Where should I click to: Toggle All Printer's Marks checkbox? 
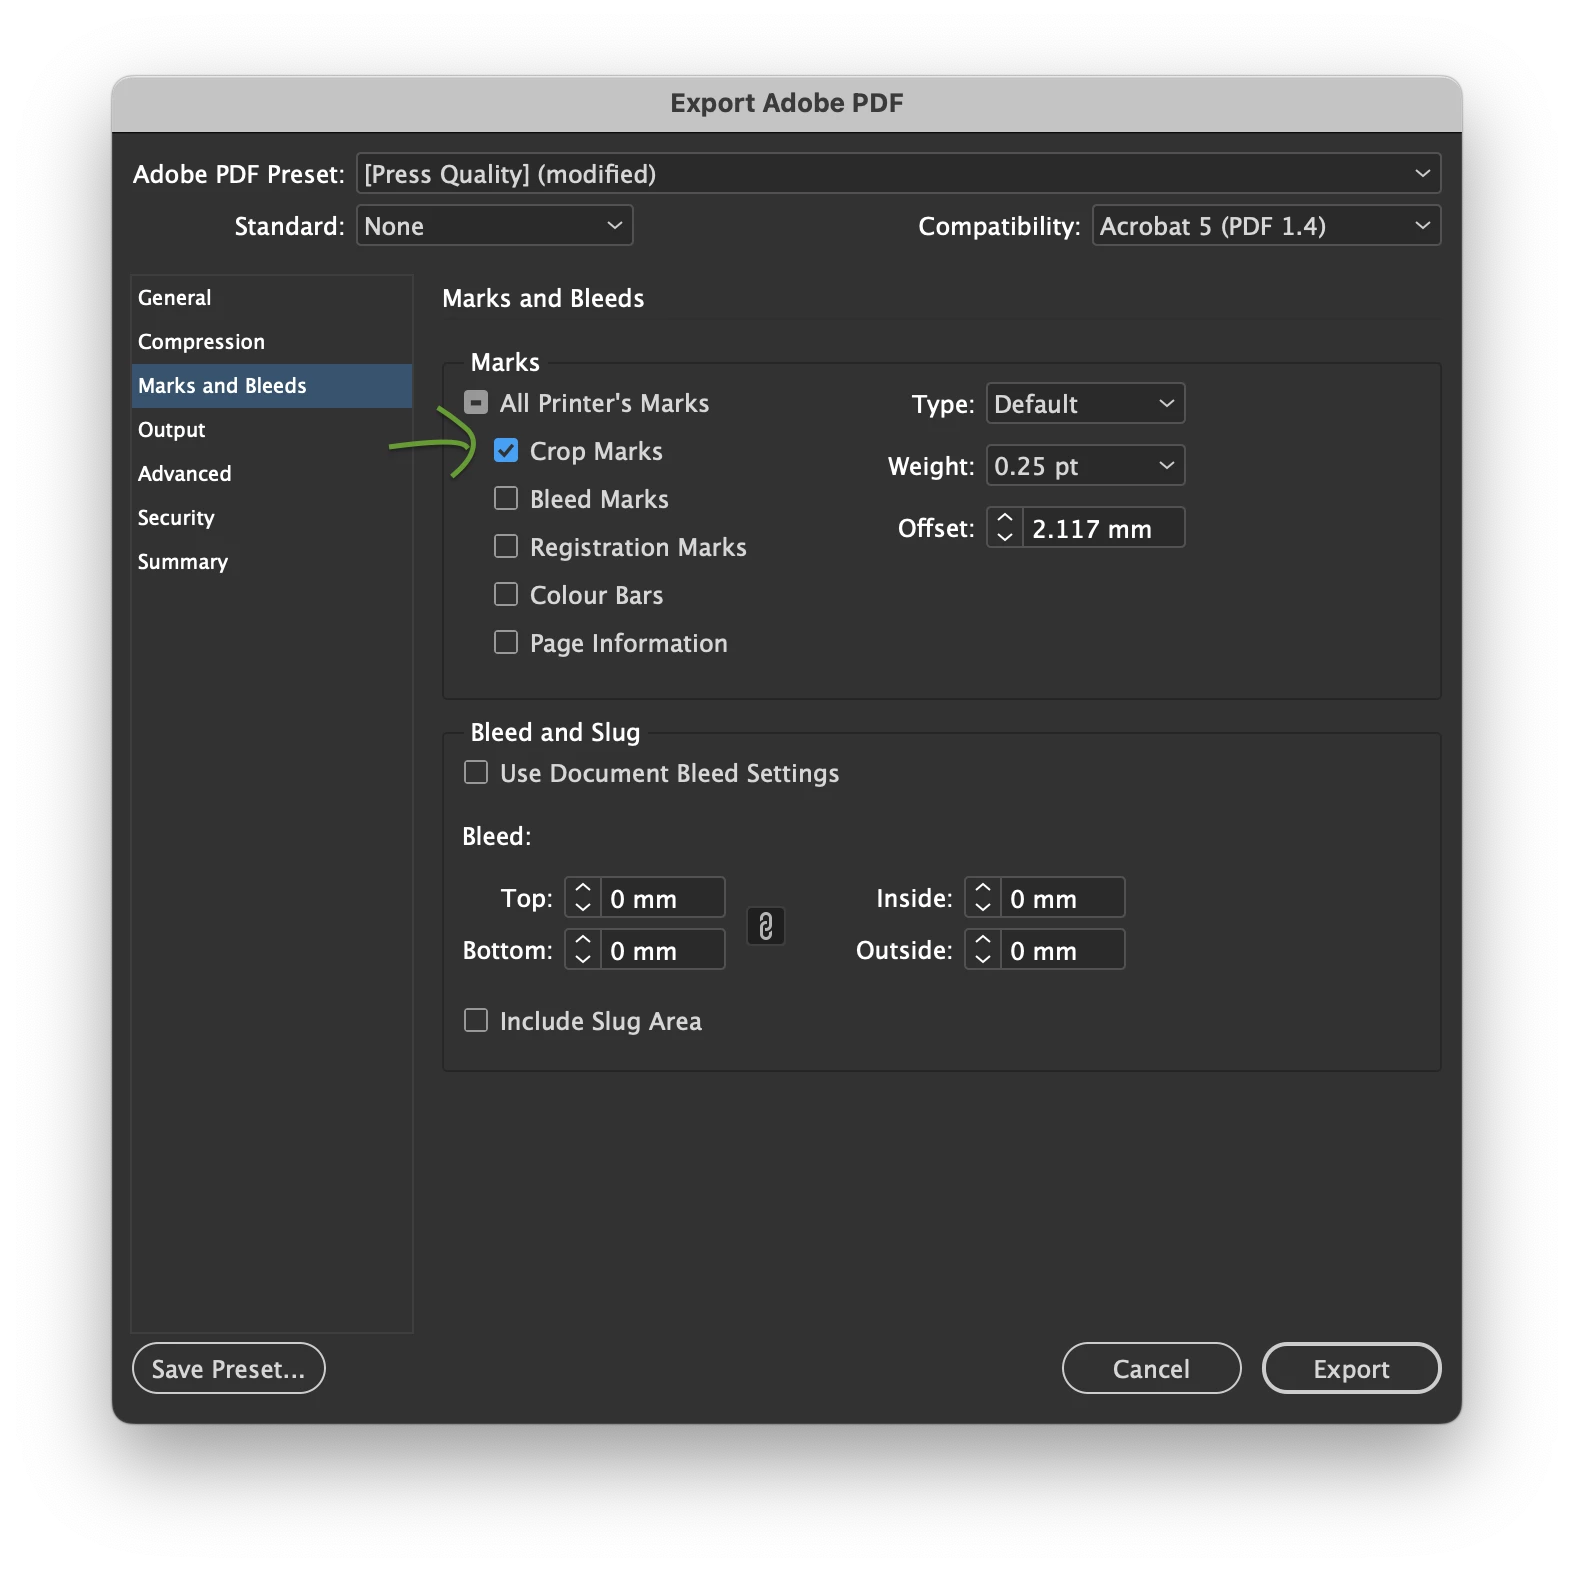(476, 403)
